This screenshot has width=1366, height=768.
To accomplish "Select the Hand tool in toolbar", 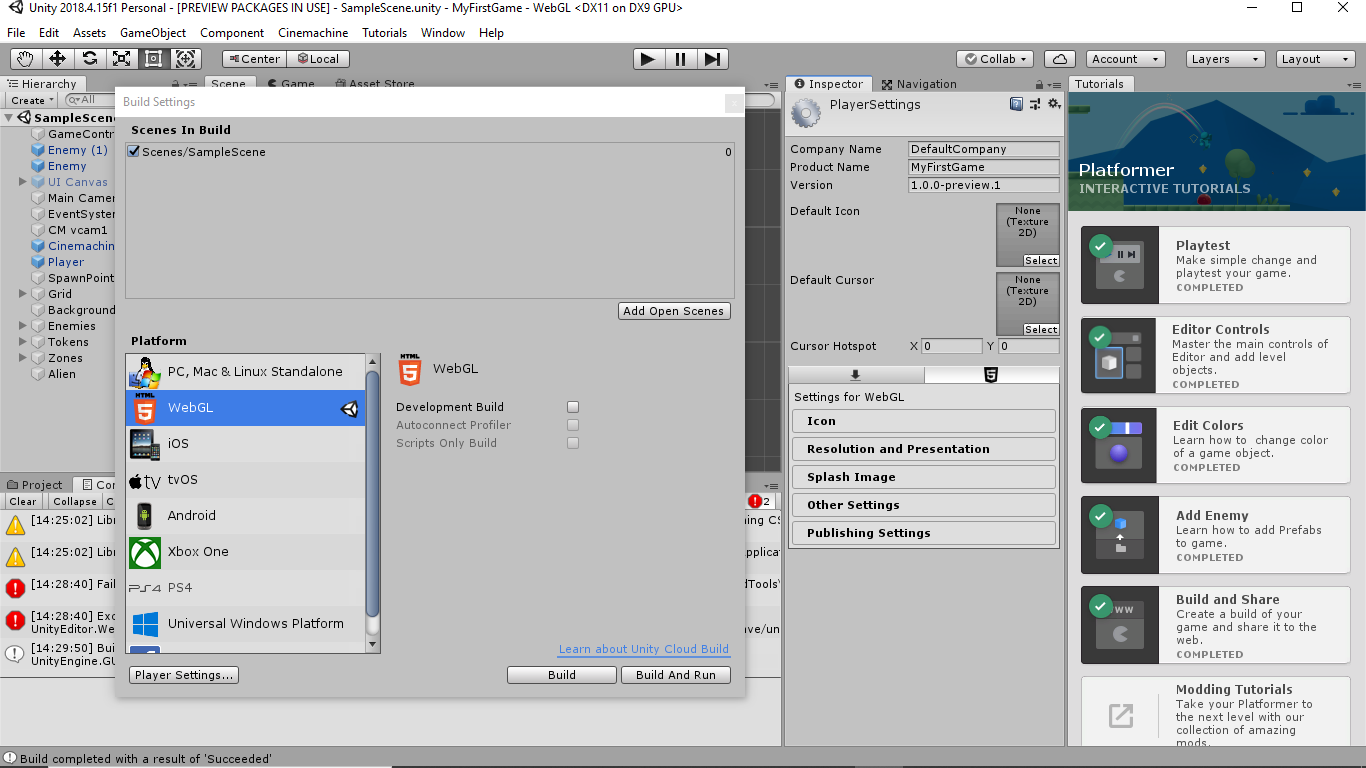I will 26,59.
